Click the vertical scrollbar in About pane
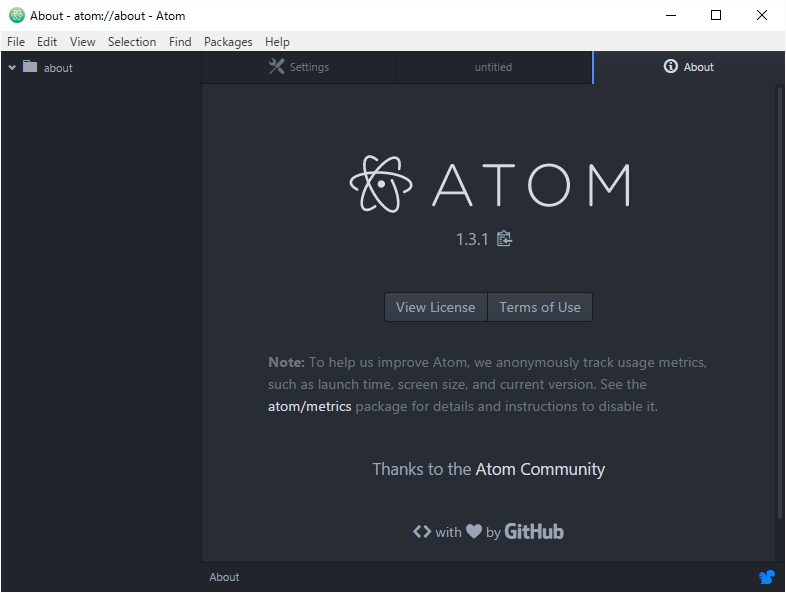This screenshot has width=786, height=593. 779,304
